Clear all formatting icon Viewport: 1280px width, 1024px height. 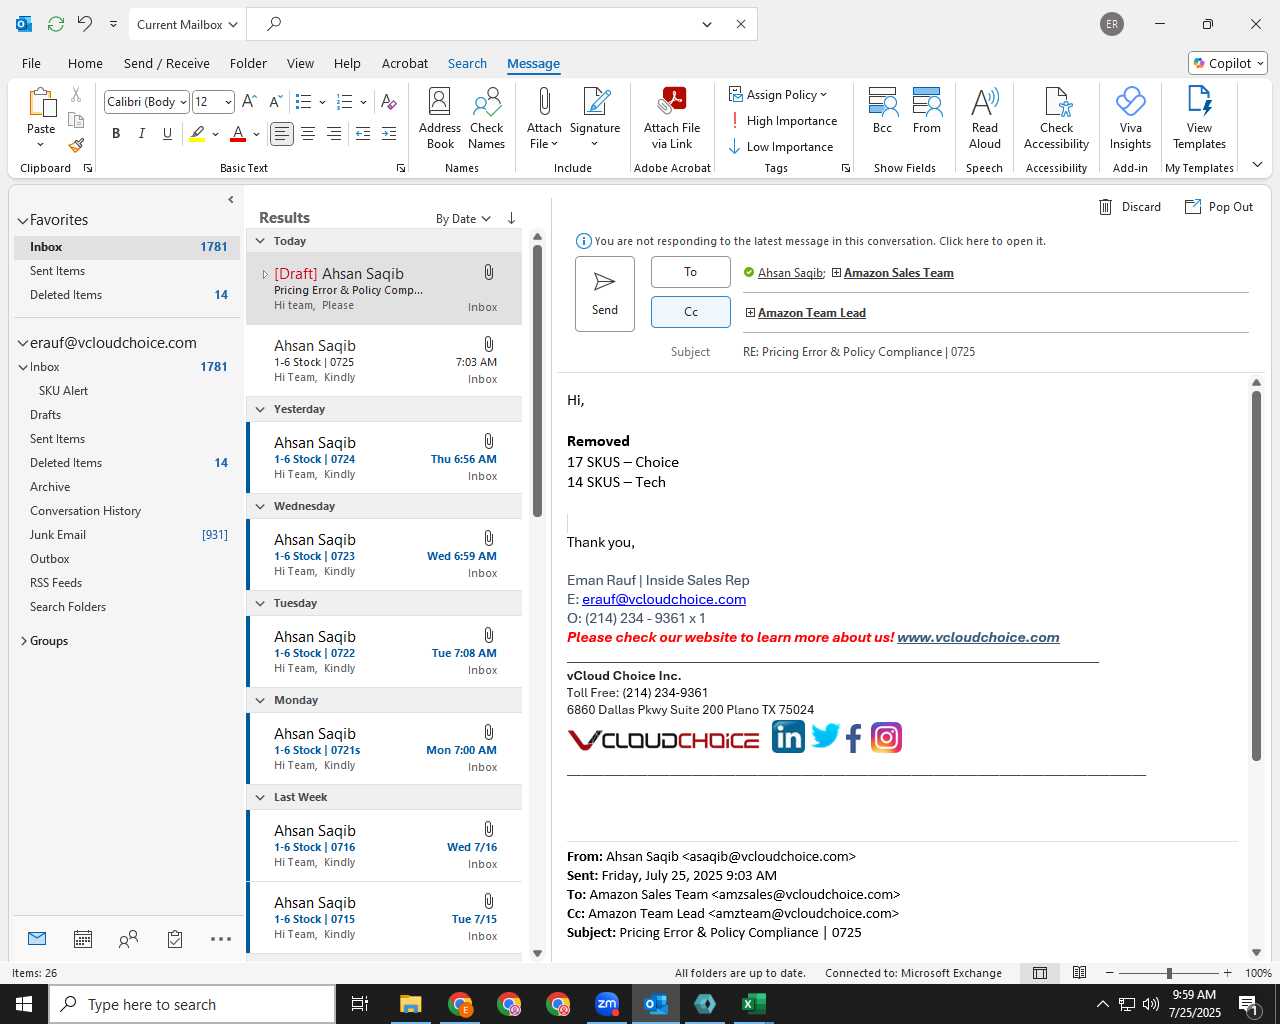pos(389,102)
